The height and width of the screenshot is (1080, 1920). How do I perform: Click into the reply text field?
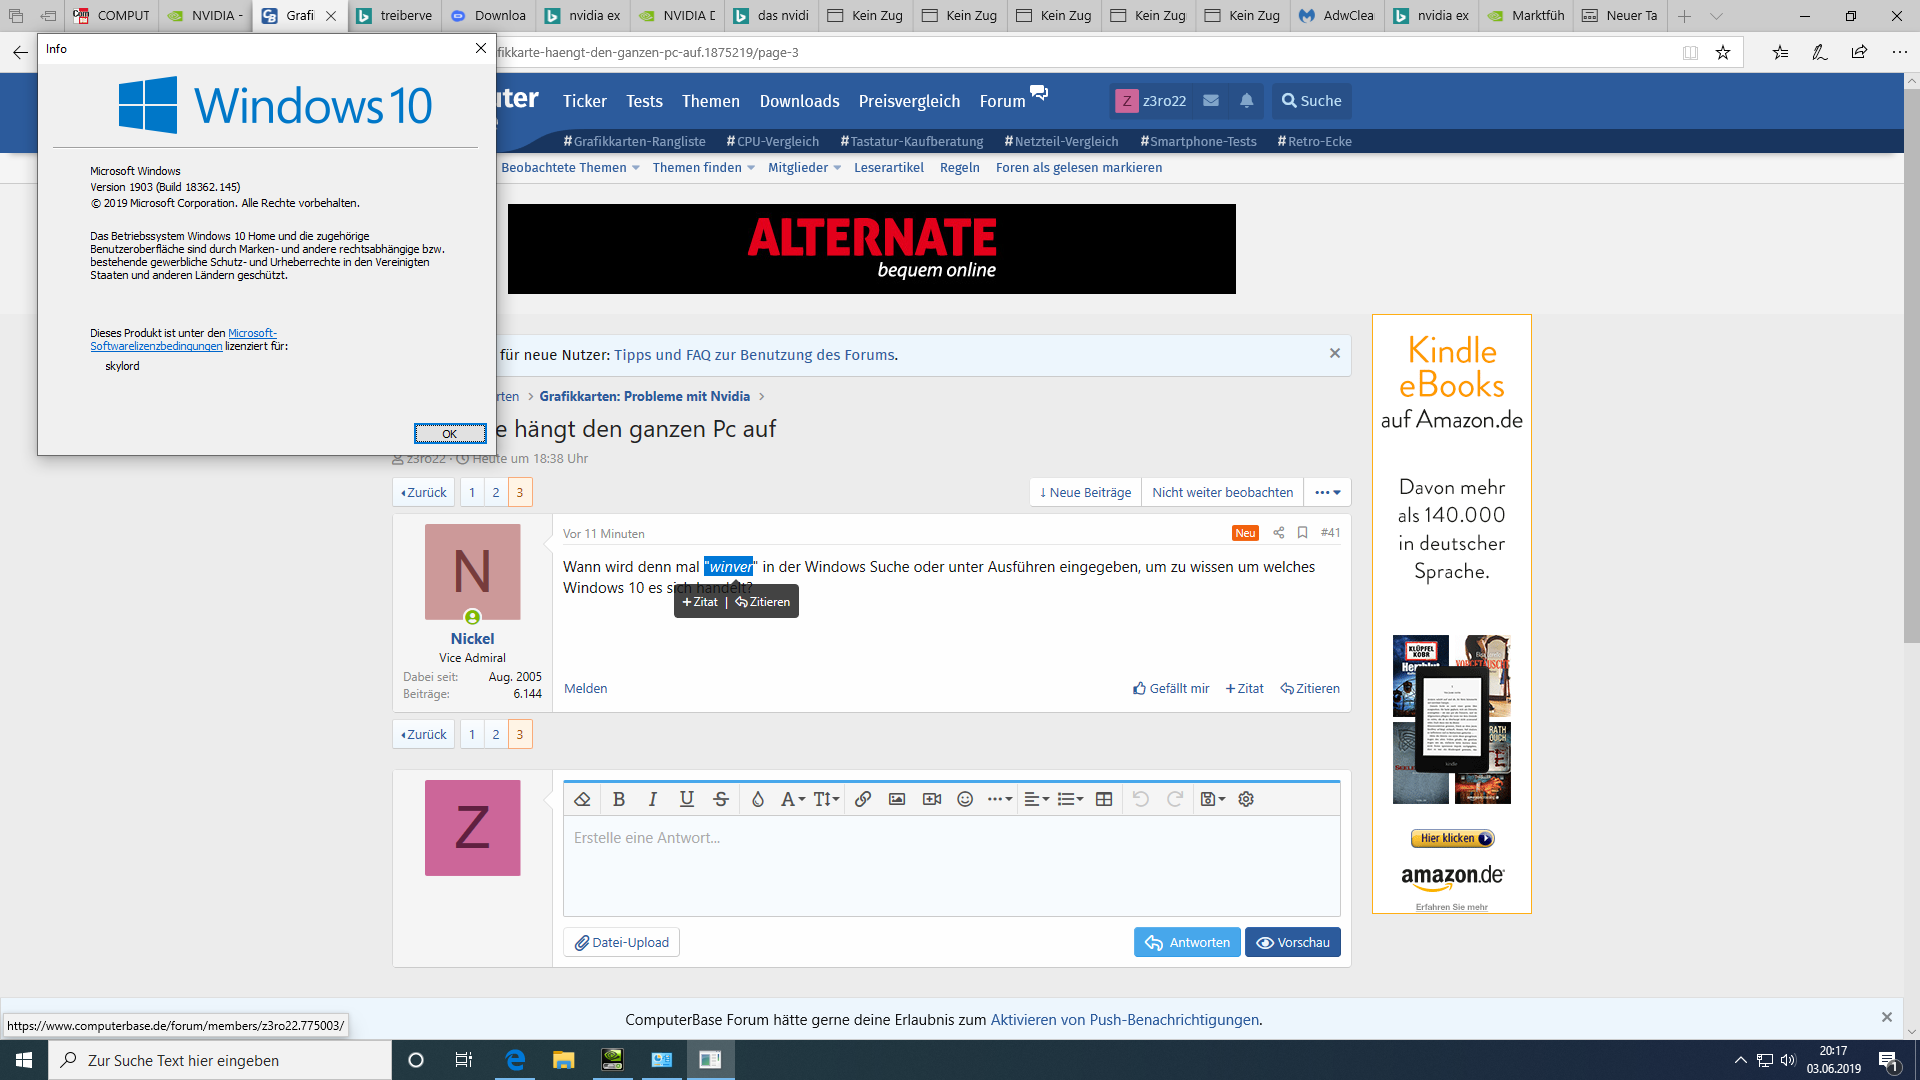point(950,865)
